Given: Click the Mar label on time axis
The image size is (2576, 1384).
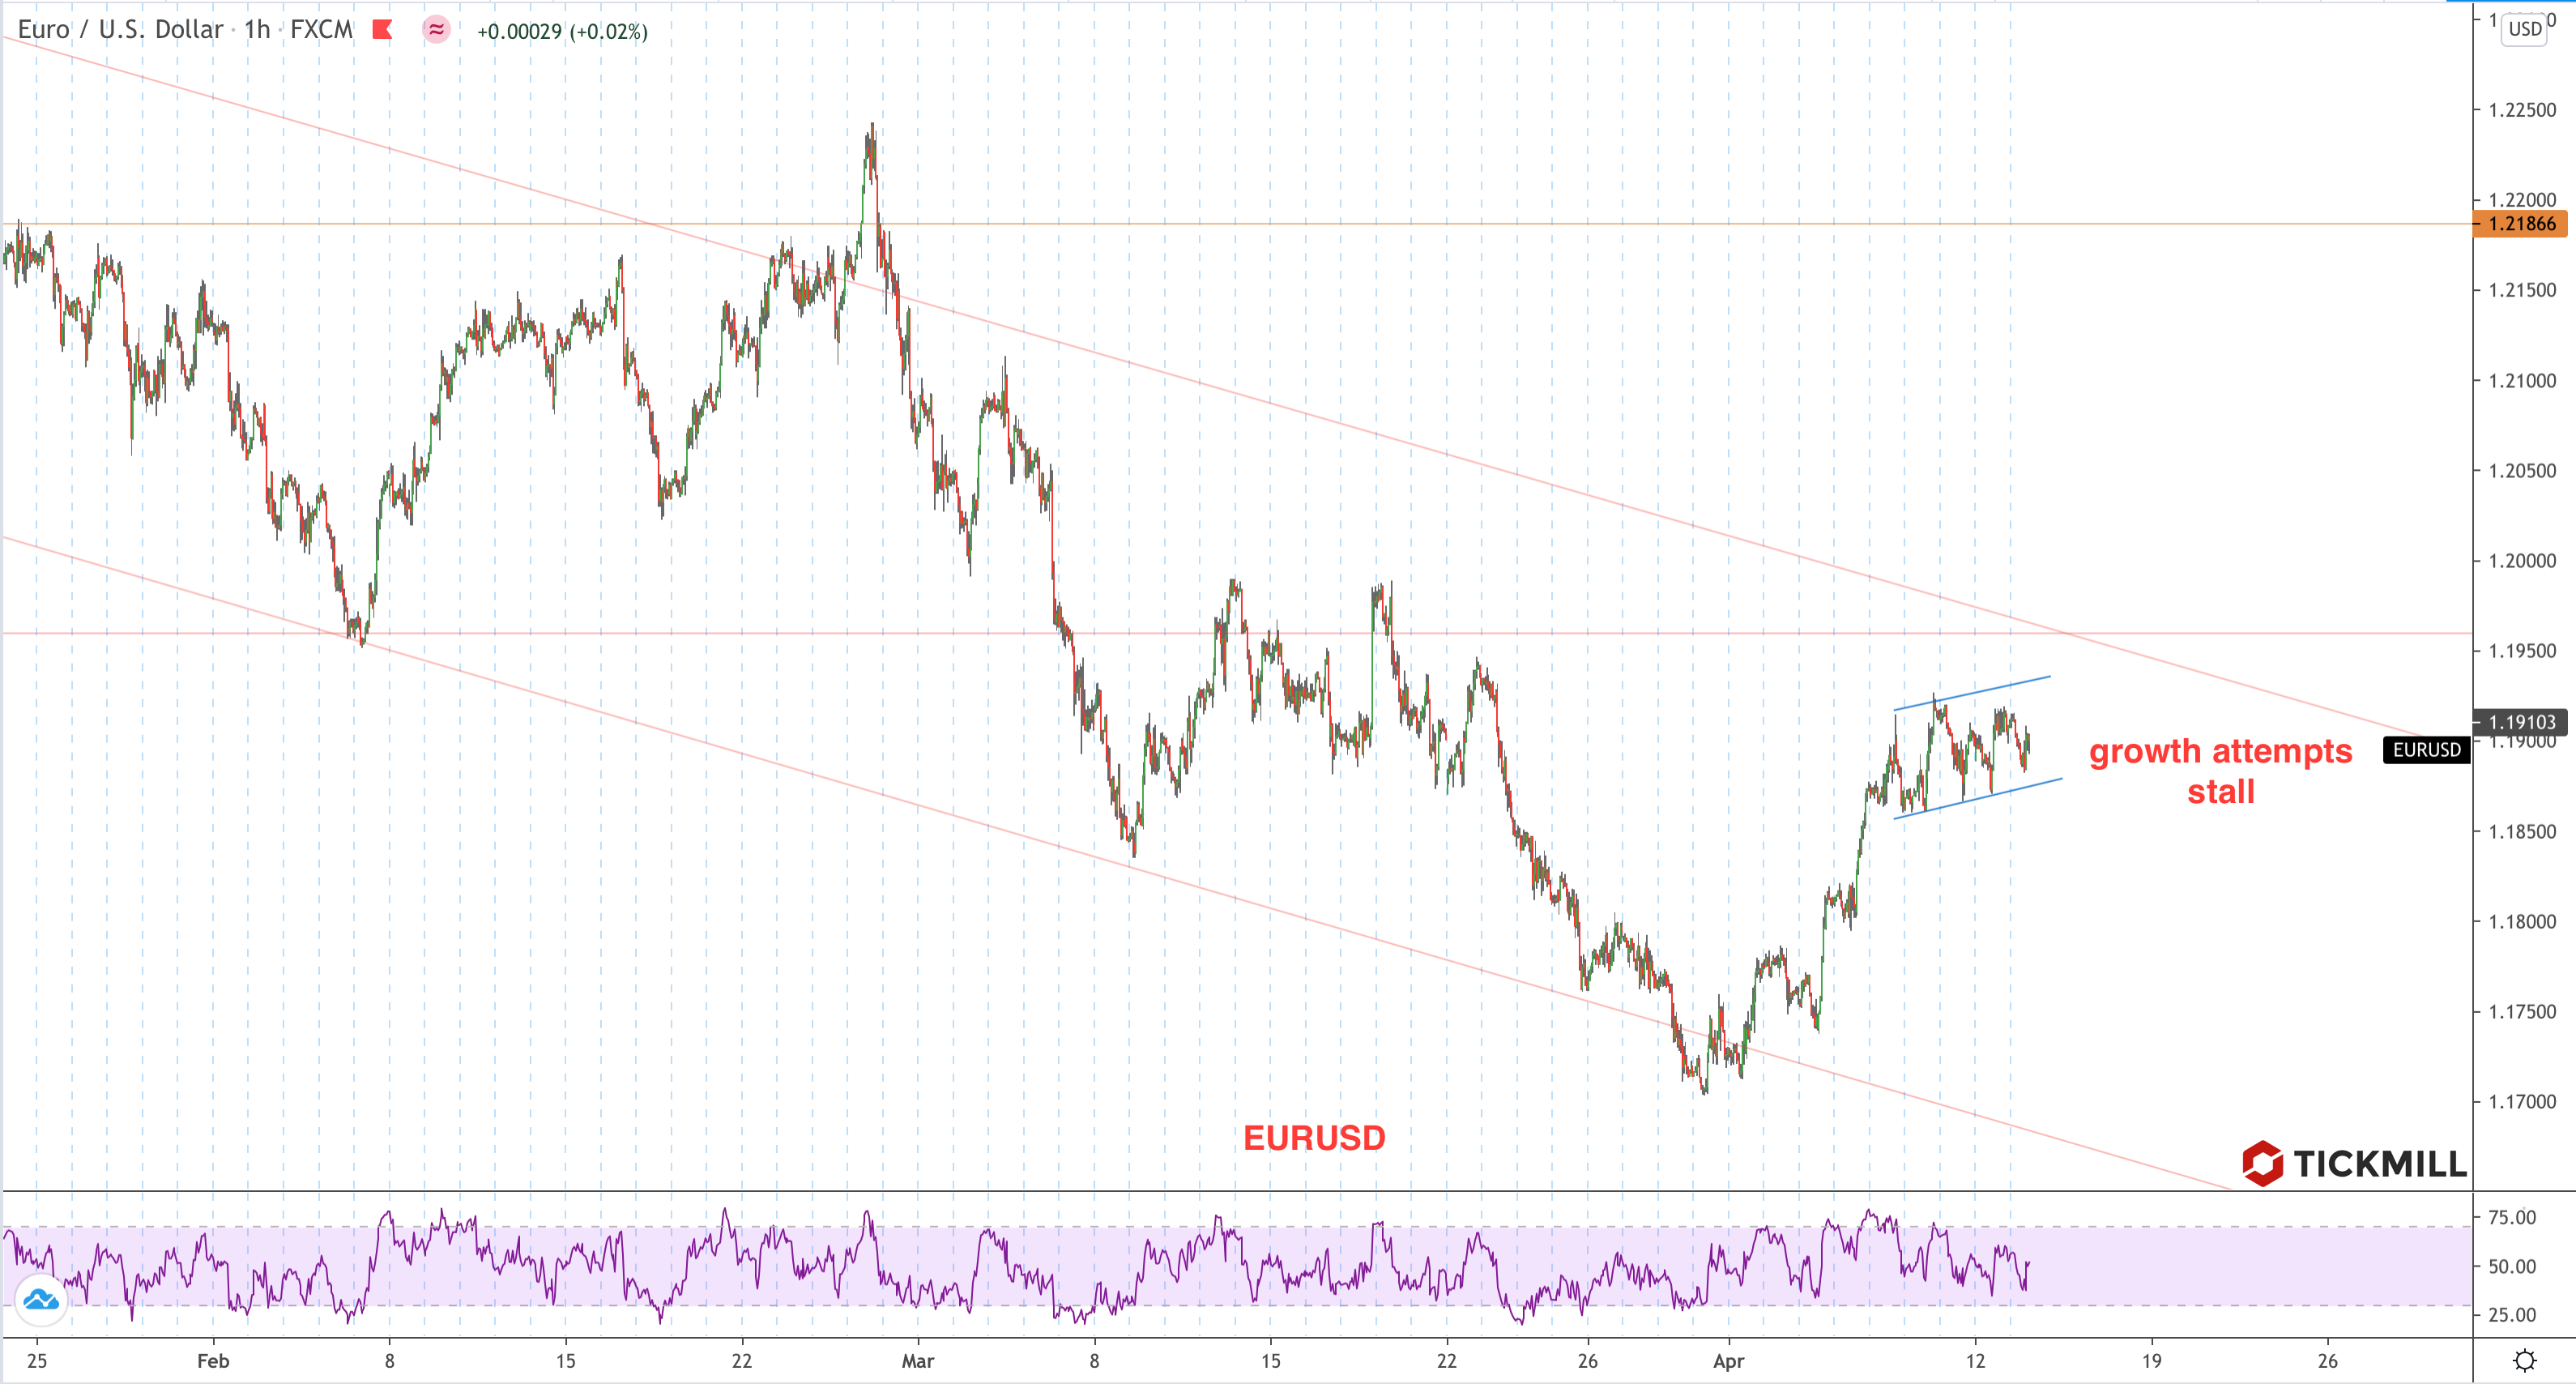Looking at the screenshot, I should coord(917,1361).
